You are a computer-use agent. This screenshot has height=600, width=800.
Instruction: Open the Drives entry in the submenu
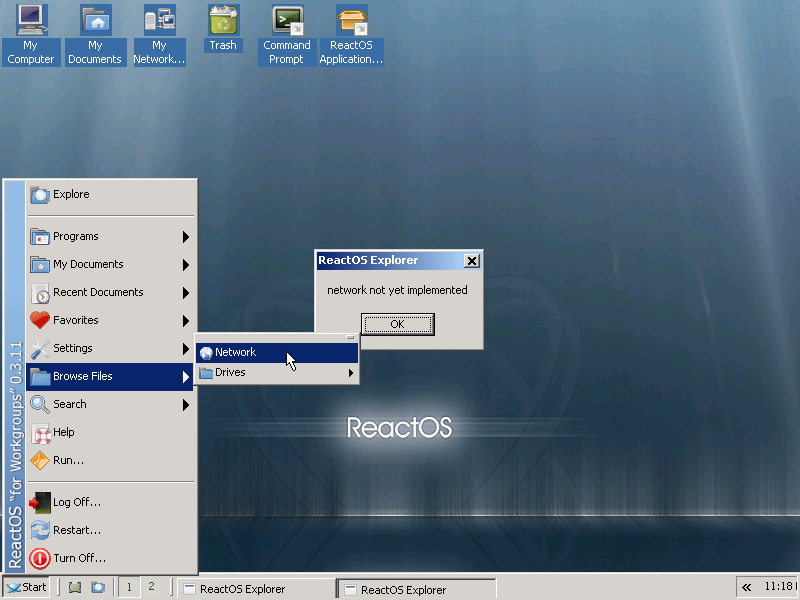pyautogui.click(x=277, y=373)
